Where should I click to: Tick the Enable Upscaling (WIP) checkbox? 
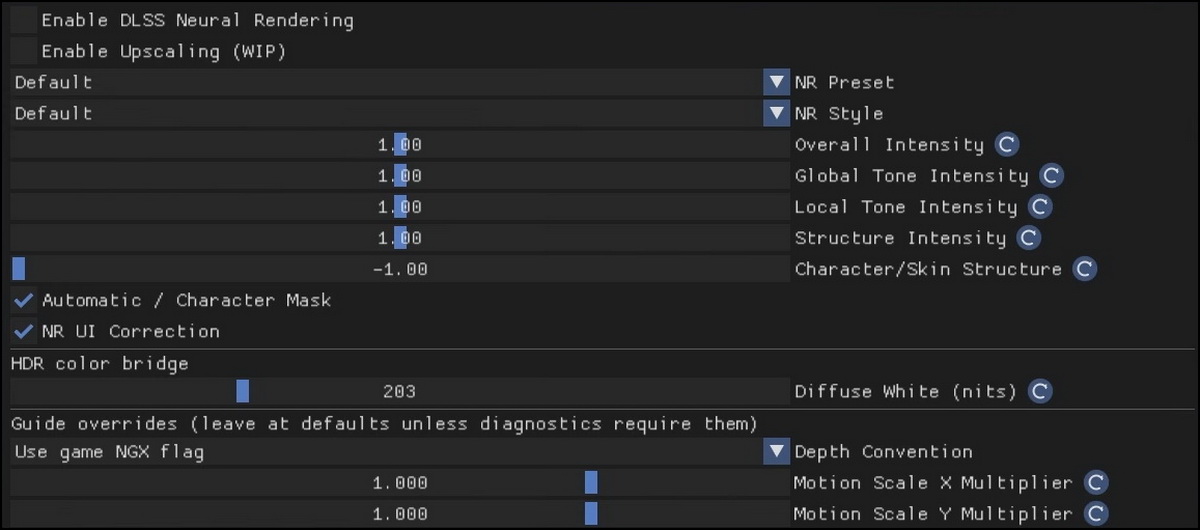[24, 51]
